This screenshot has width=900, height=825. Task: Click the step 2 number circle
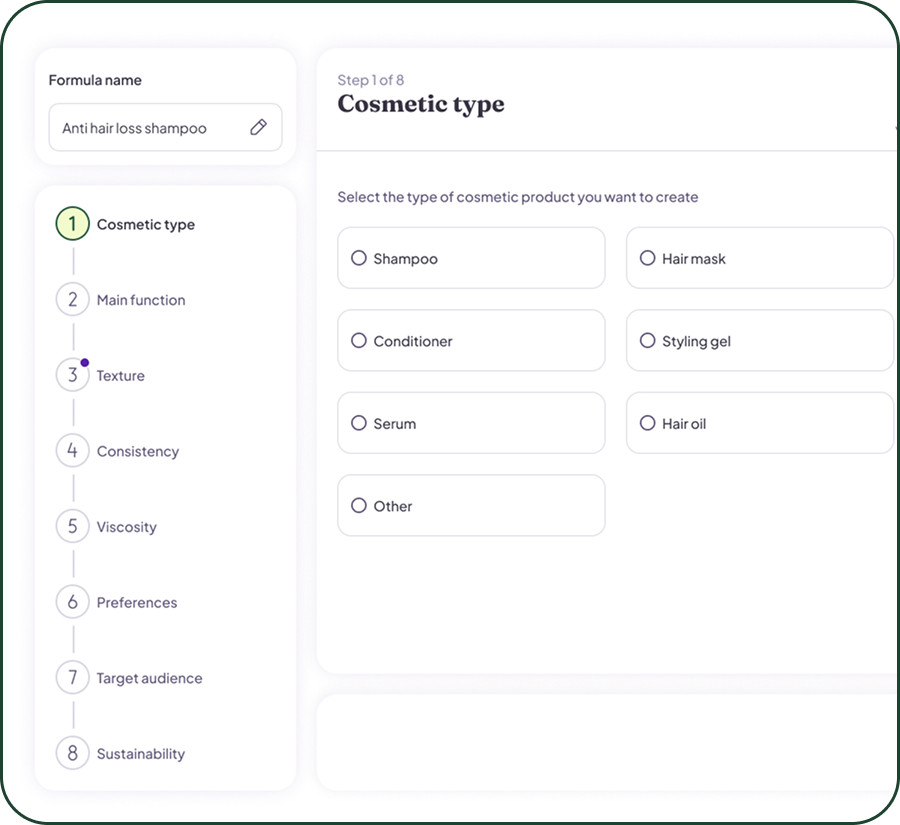[72, 300]
